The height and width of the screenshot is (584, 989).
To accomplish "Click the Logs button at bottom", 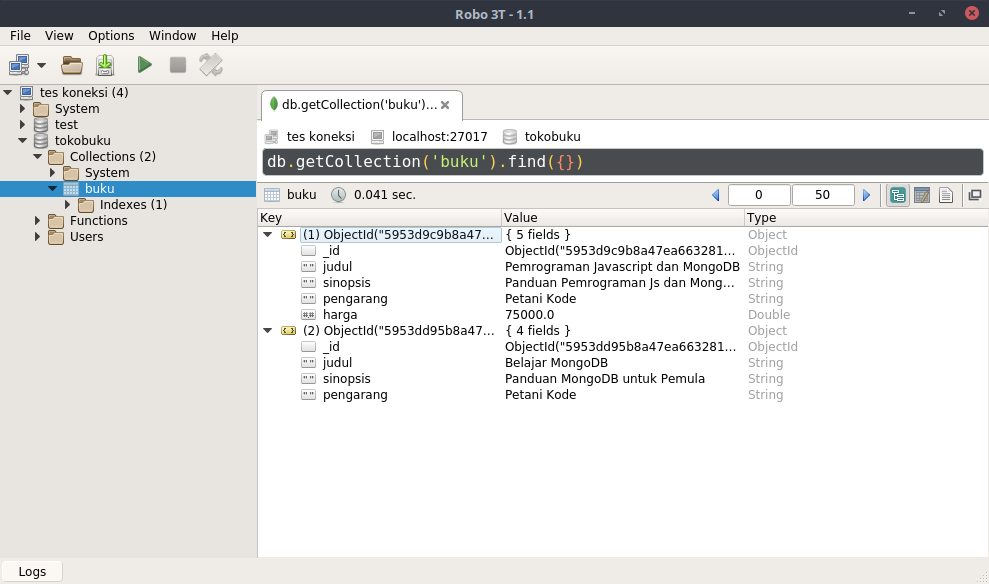I will pyautogui.click(x=32, y=571).
